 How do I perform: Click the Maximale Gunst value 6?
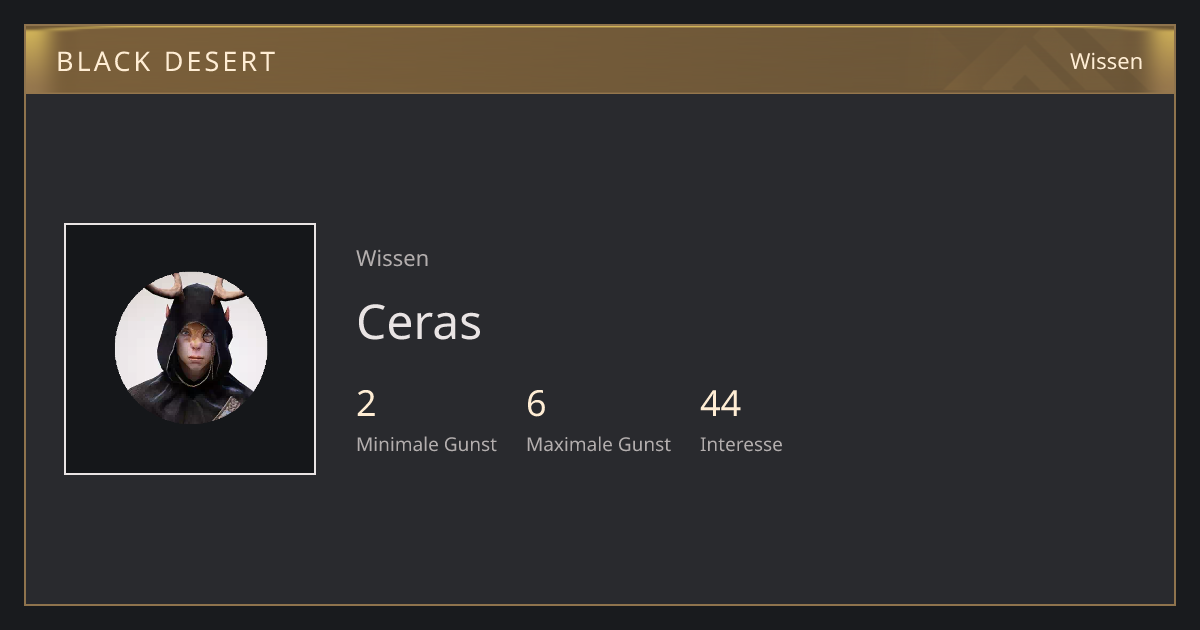tap(536, 404)
